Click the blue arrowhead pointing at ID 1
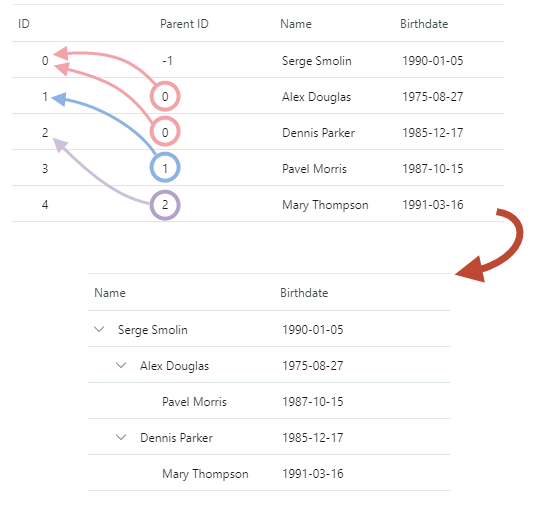The height and width of the screenshot is (509, 534). pyautogui.click(x=59, y=99)
